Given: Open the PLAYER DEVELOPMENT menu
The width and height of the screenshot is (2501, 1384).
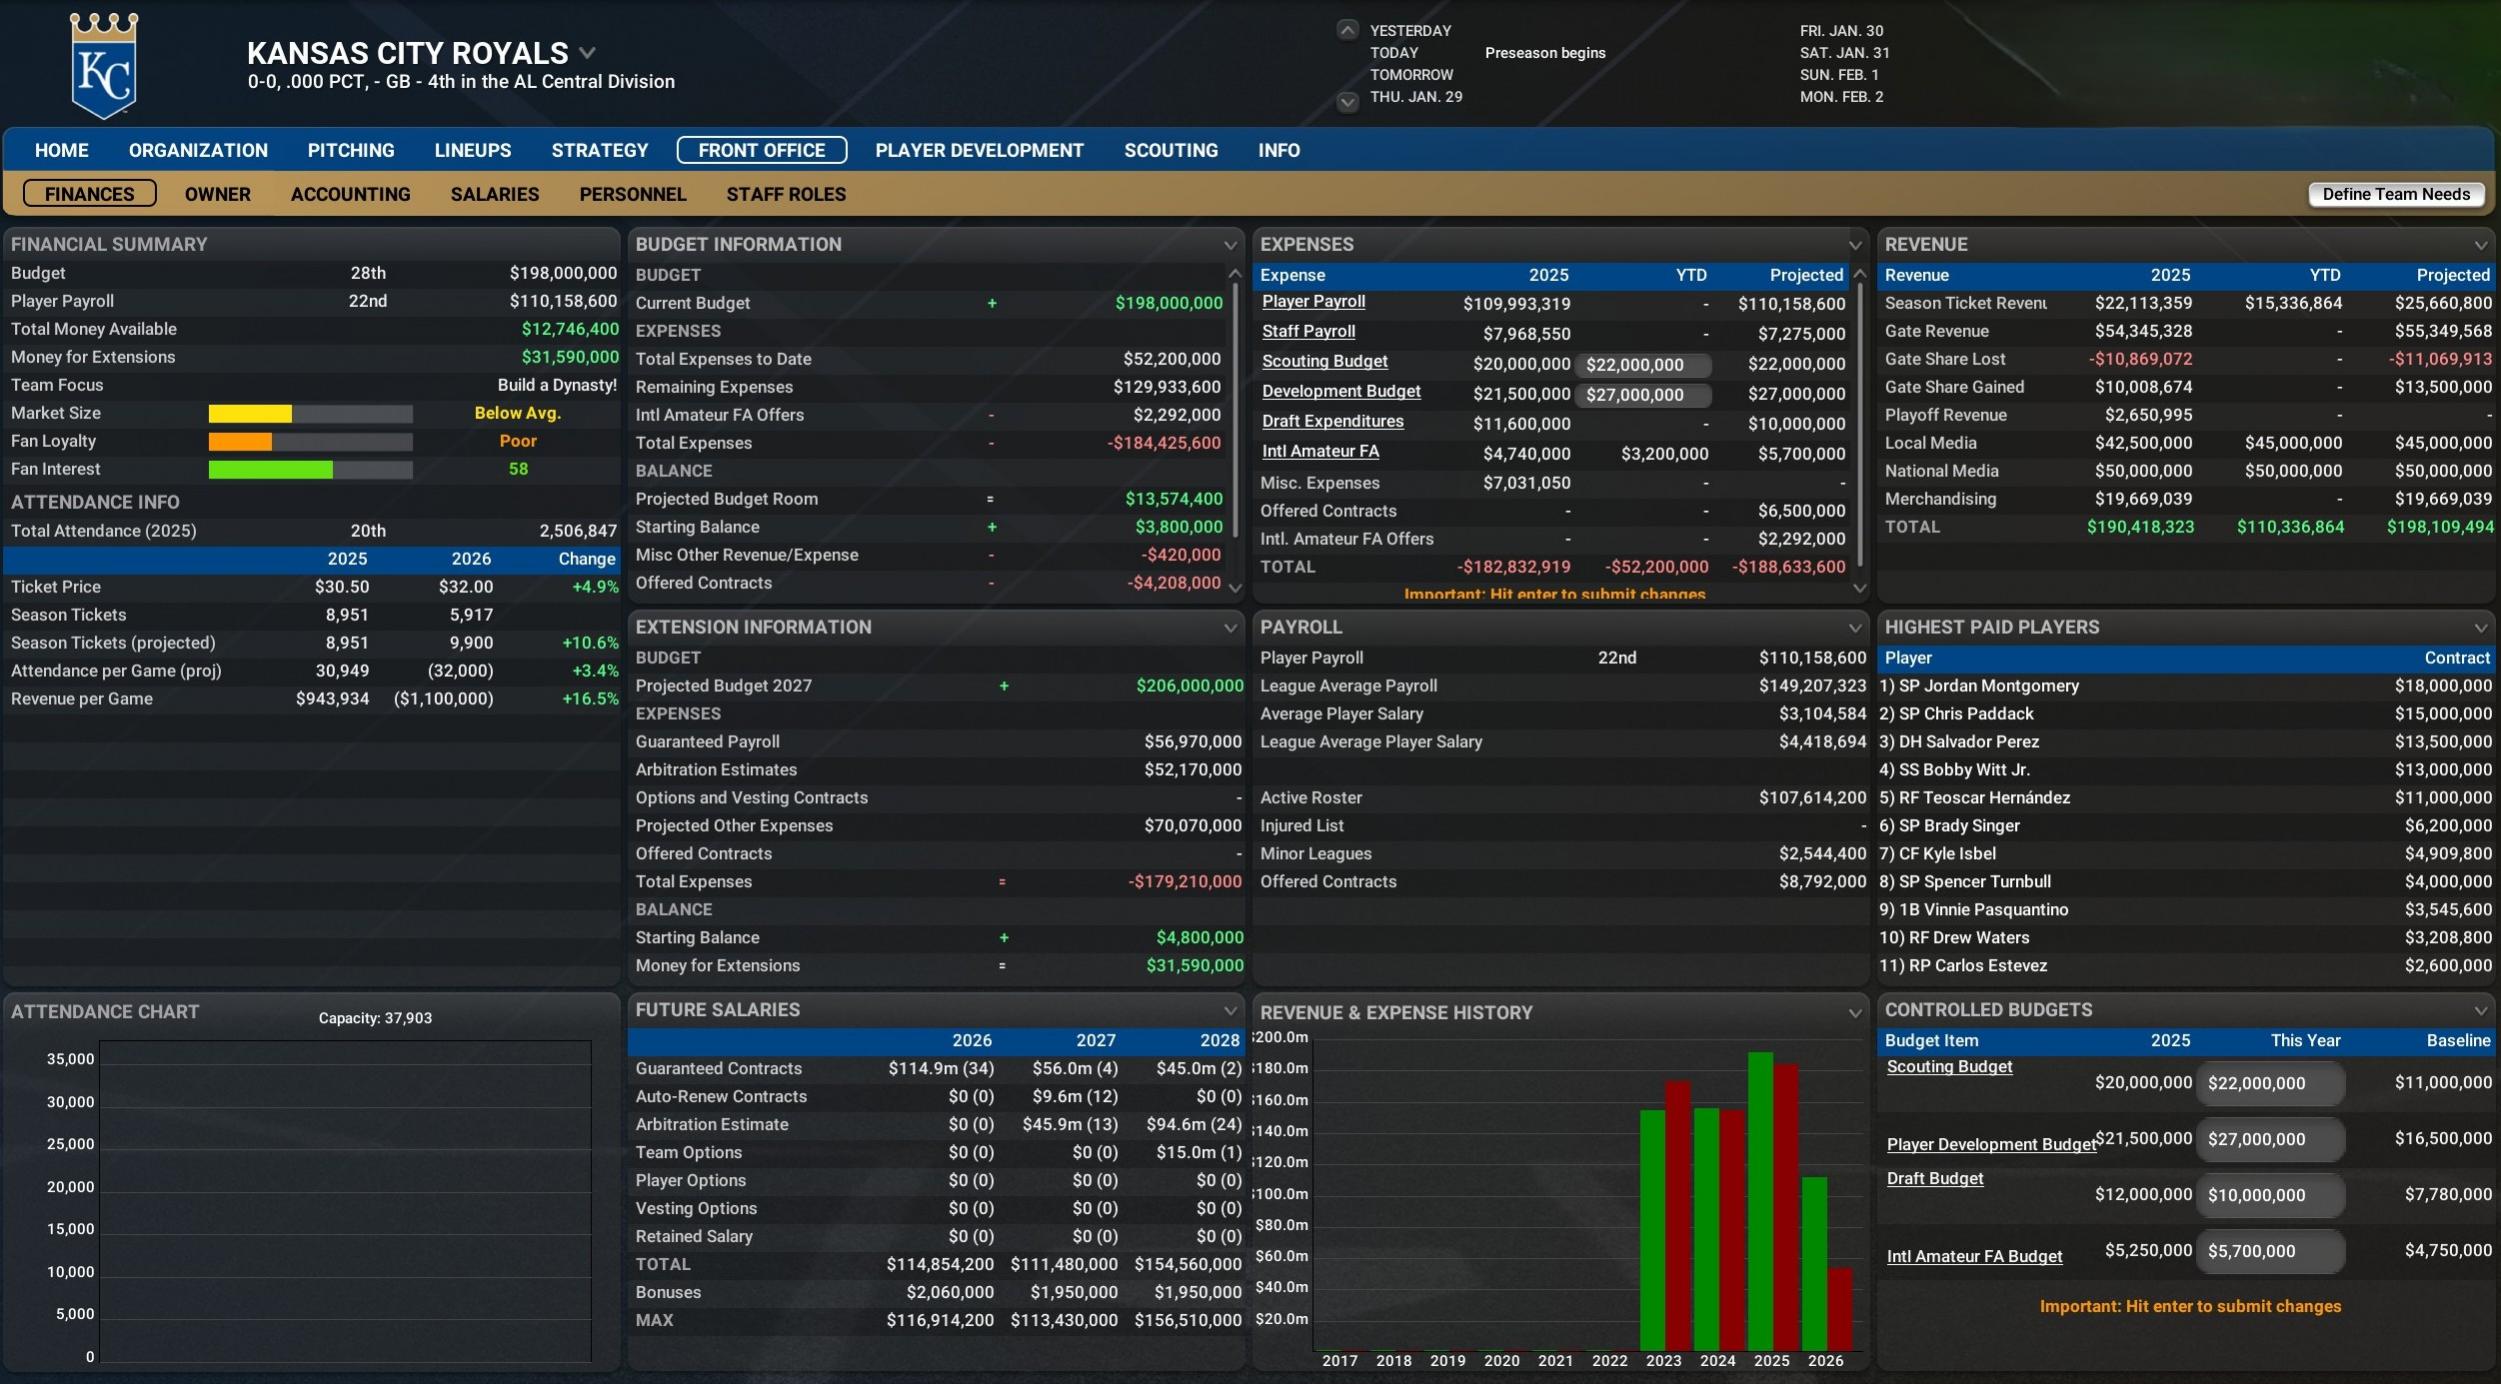Looking at the screenshot, I should click(x=979, y=150).
